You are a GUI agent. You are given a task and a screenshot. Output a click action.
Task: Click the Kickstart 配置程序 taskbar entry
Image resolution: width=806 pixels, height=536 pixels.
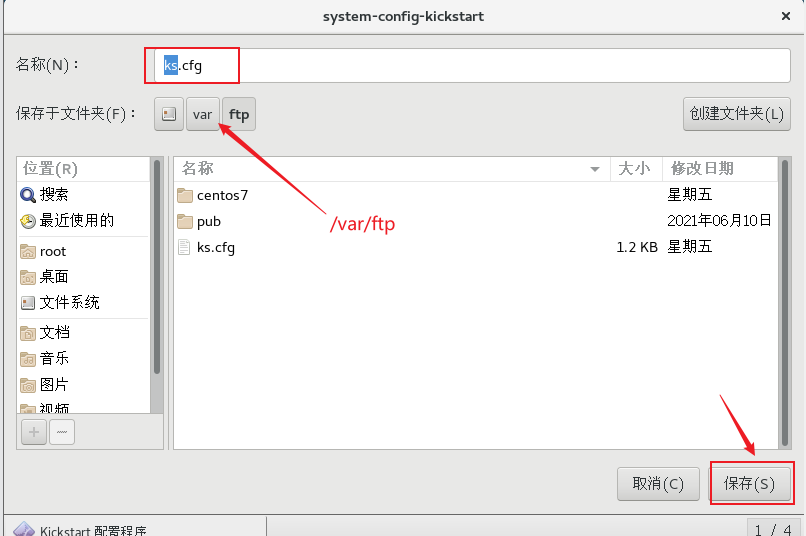pos(135,527)
